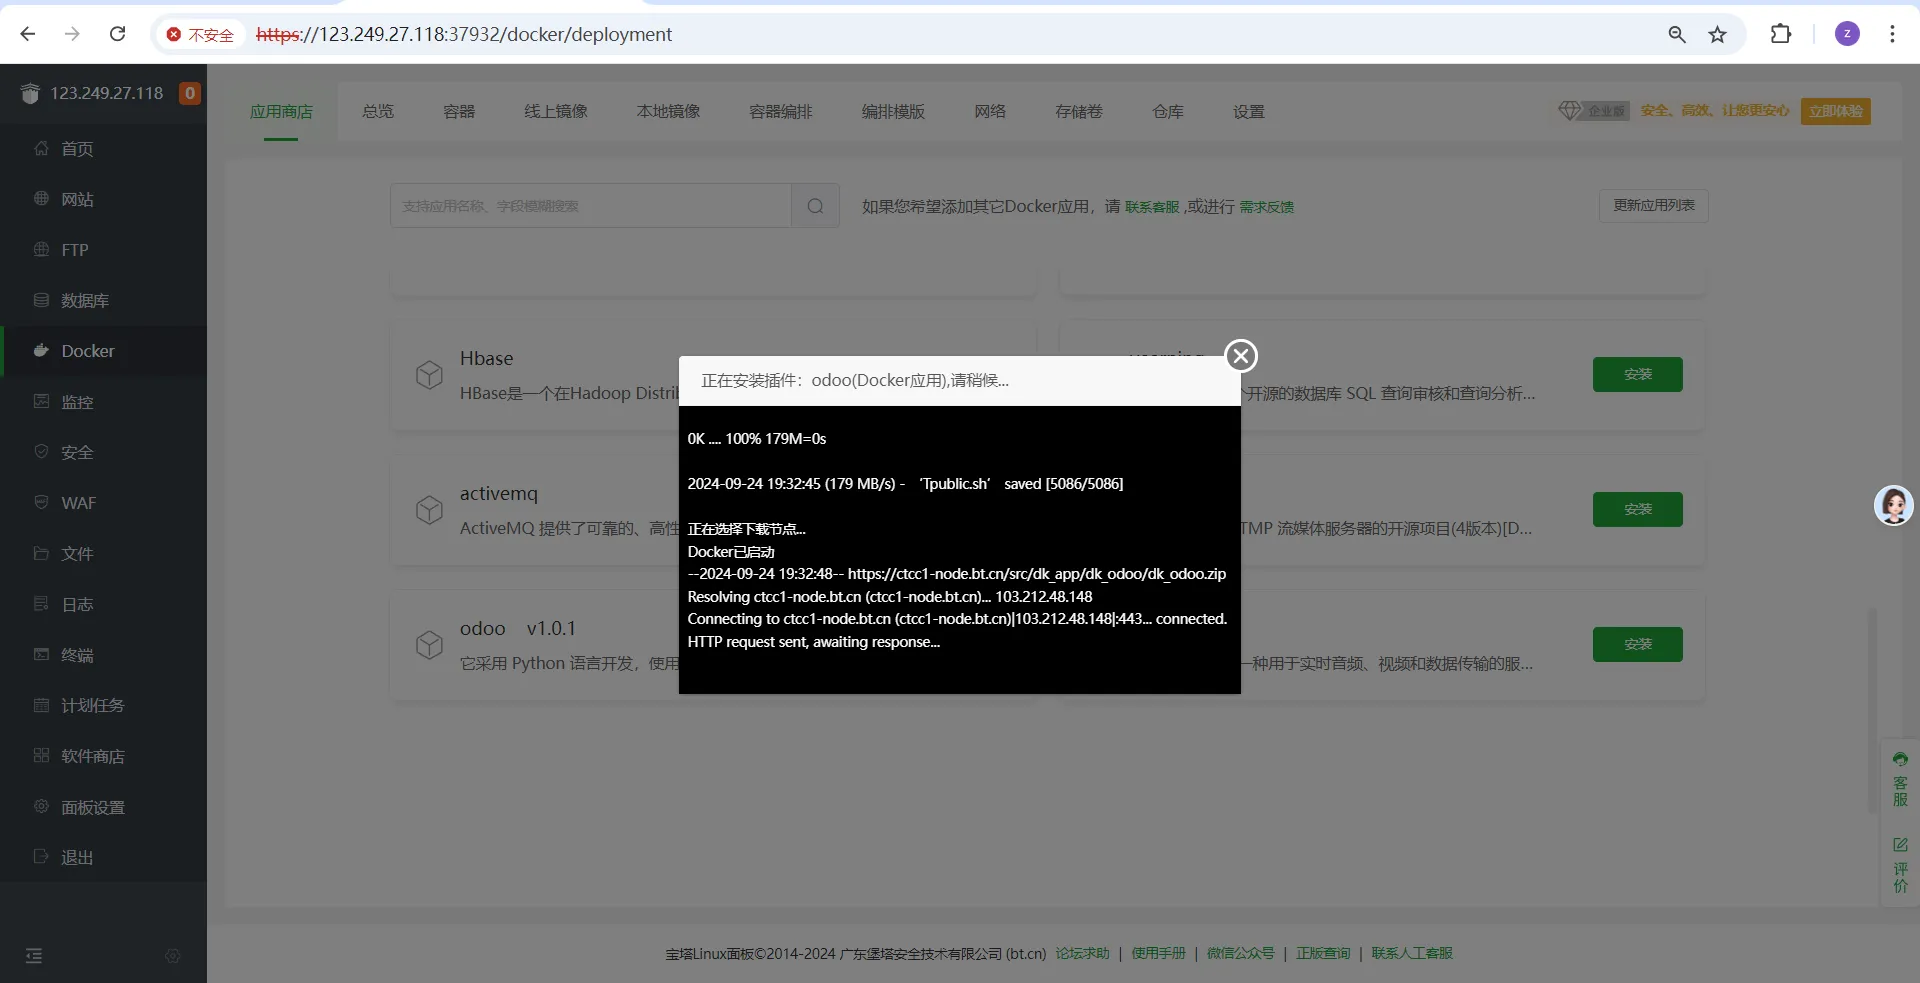Open the 微信公众号 footer link
Image resolution: width=1920 pixels, height=983 pixels.
[1241, 953]
